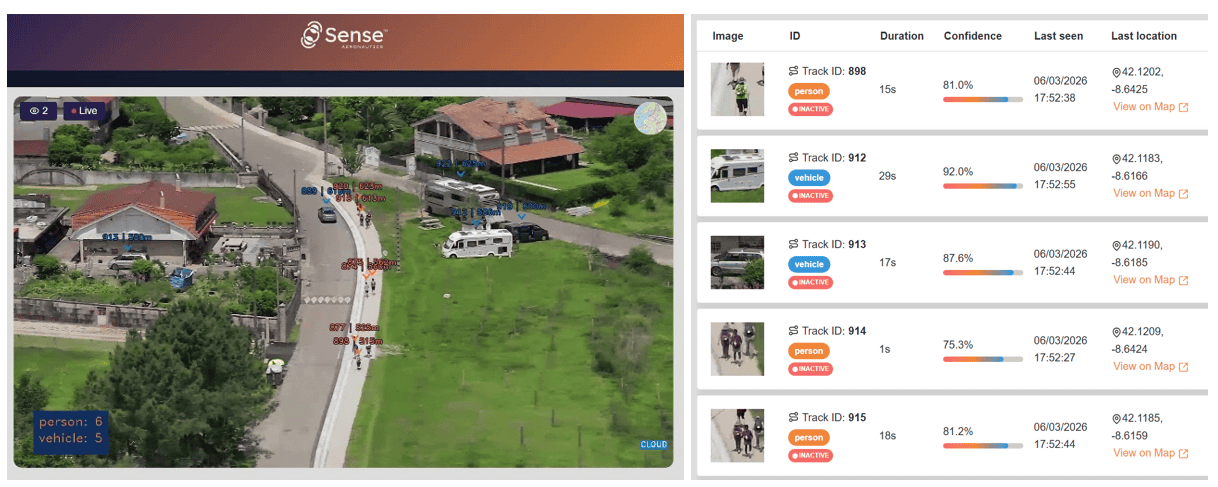Click the 17:52:27 last seen timestamp
Screen dimensions: 1218x487
tap(1055, 358)
